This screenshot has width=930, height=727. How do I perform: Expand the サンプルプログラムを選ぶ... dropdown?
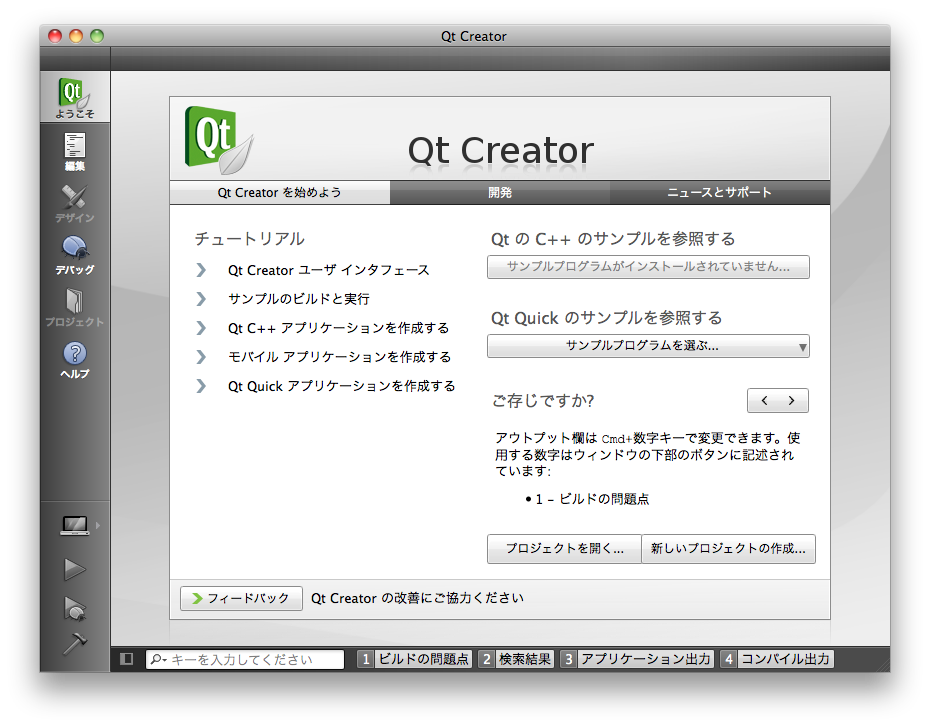(x=648, y=346)
